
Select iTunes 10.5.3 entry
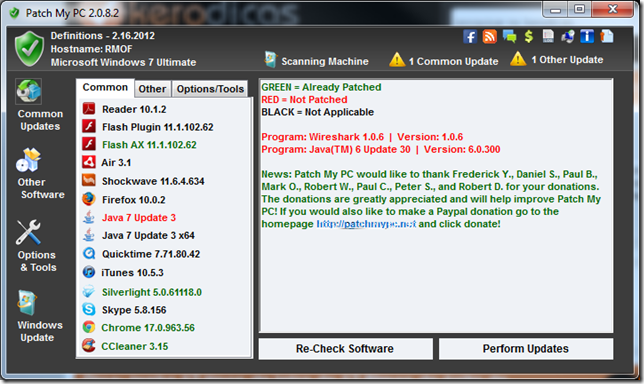(132, 273)
